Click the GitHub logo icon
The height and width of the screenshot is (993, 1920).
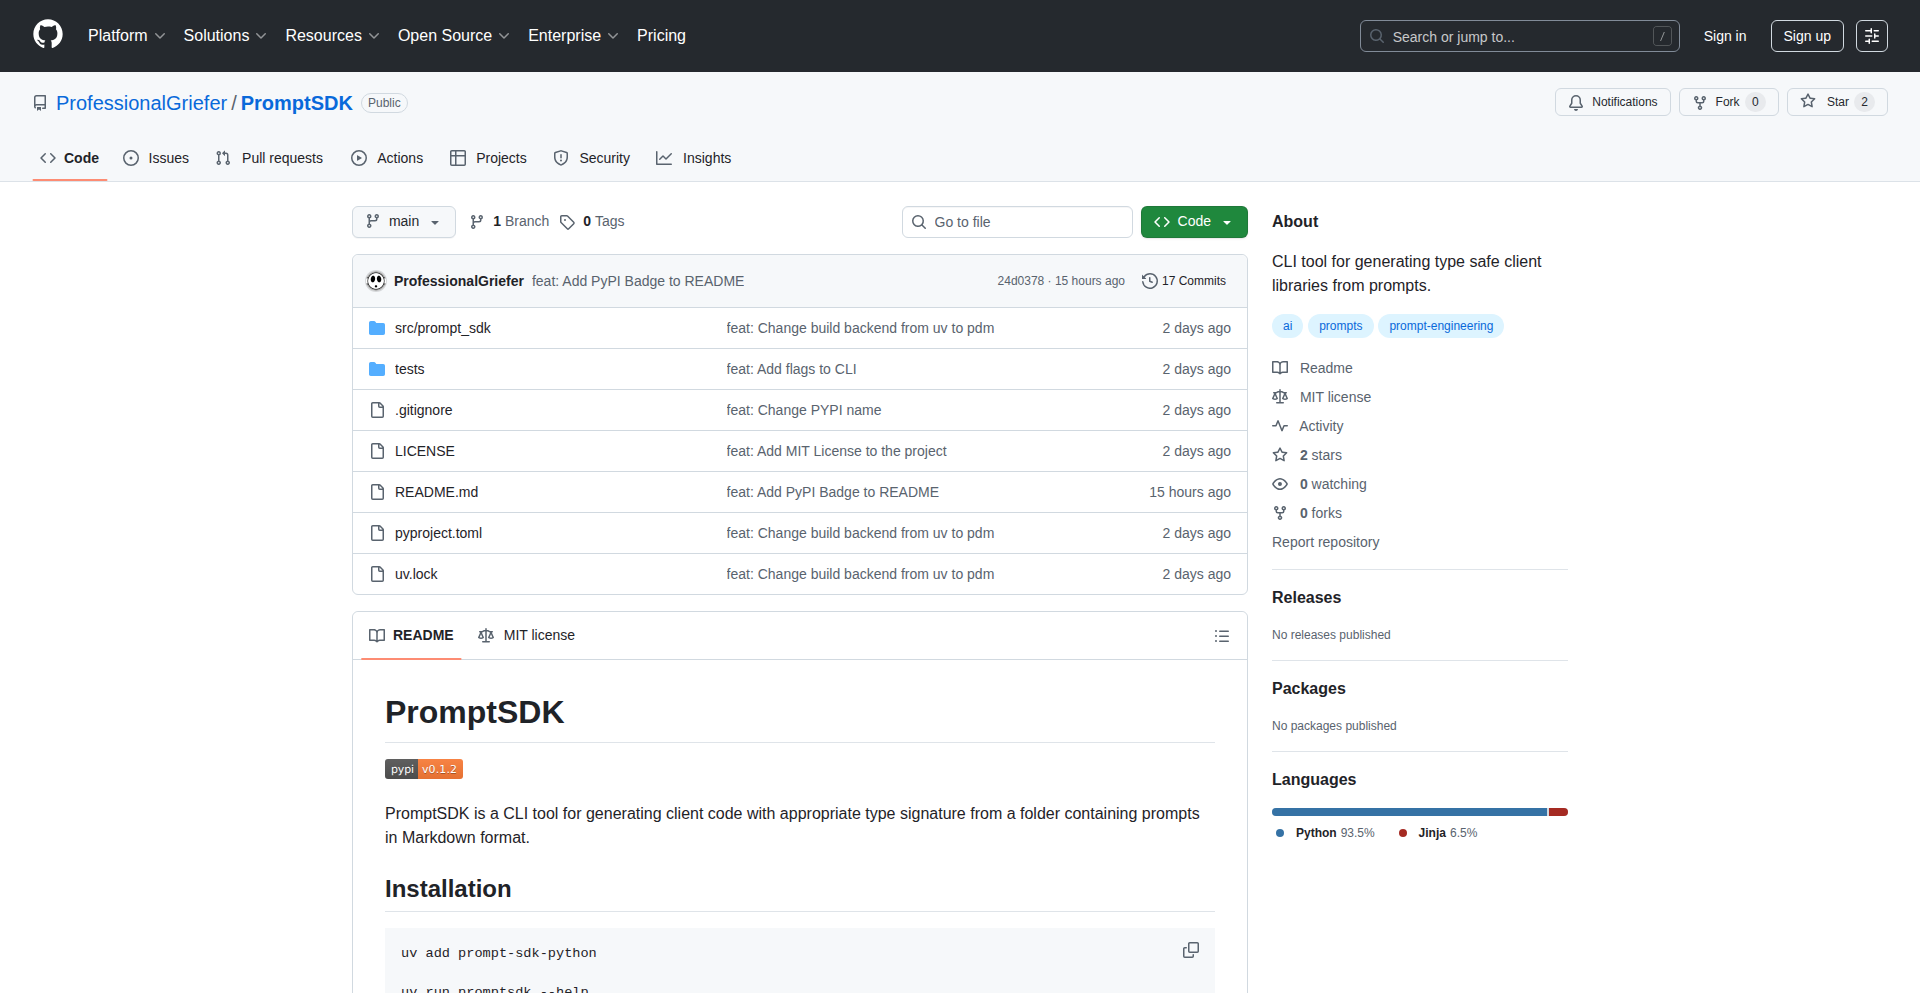(48, 35)
